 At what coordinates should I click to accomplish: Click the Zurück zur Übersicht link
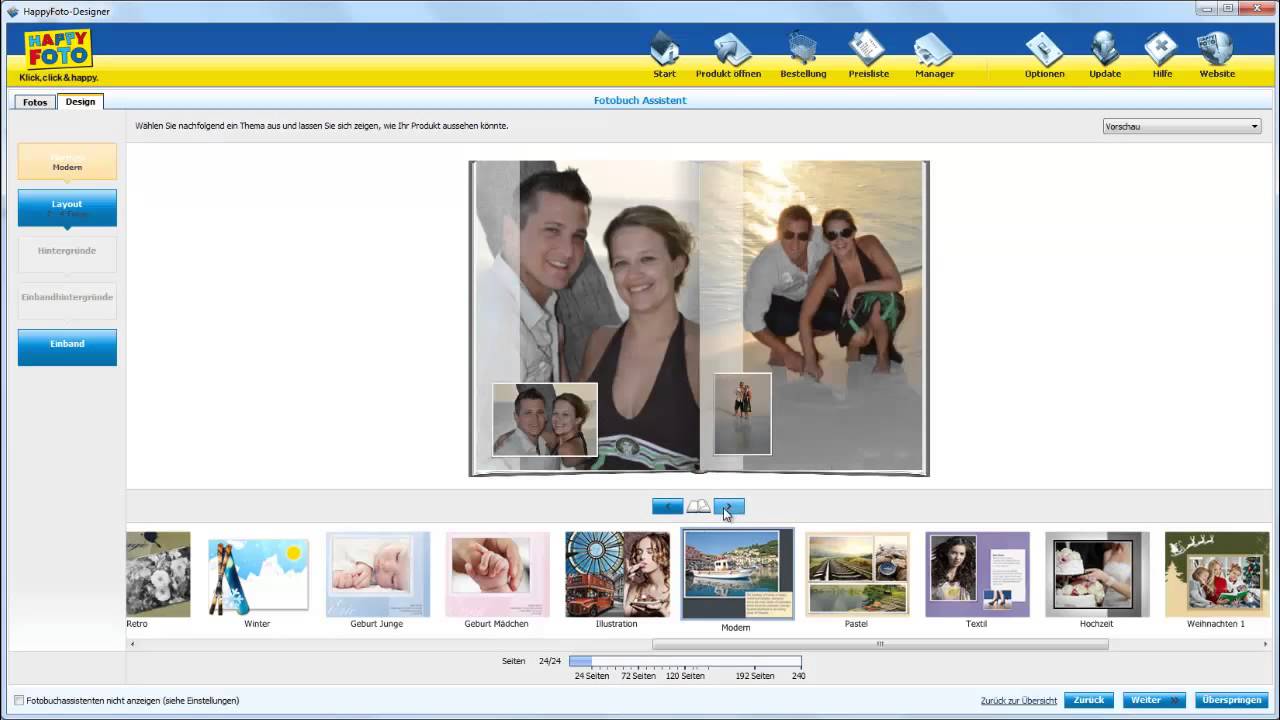[1018, 701]
